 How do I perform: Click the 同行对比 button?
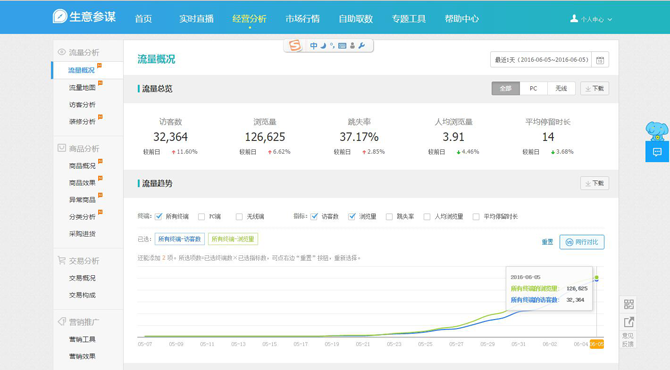click(x=582, y=242)
